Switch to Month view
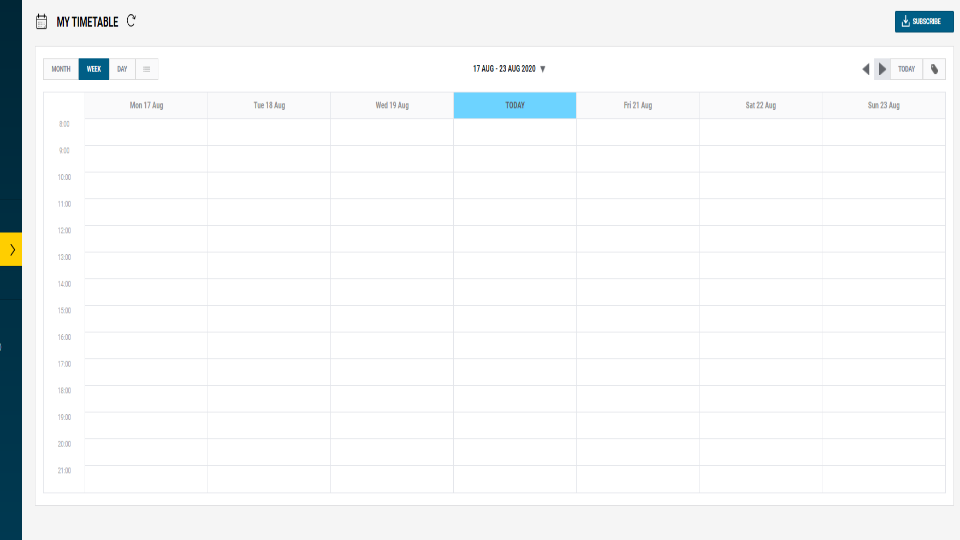 (61, 69)
